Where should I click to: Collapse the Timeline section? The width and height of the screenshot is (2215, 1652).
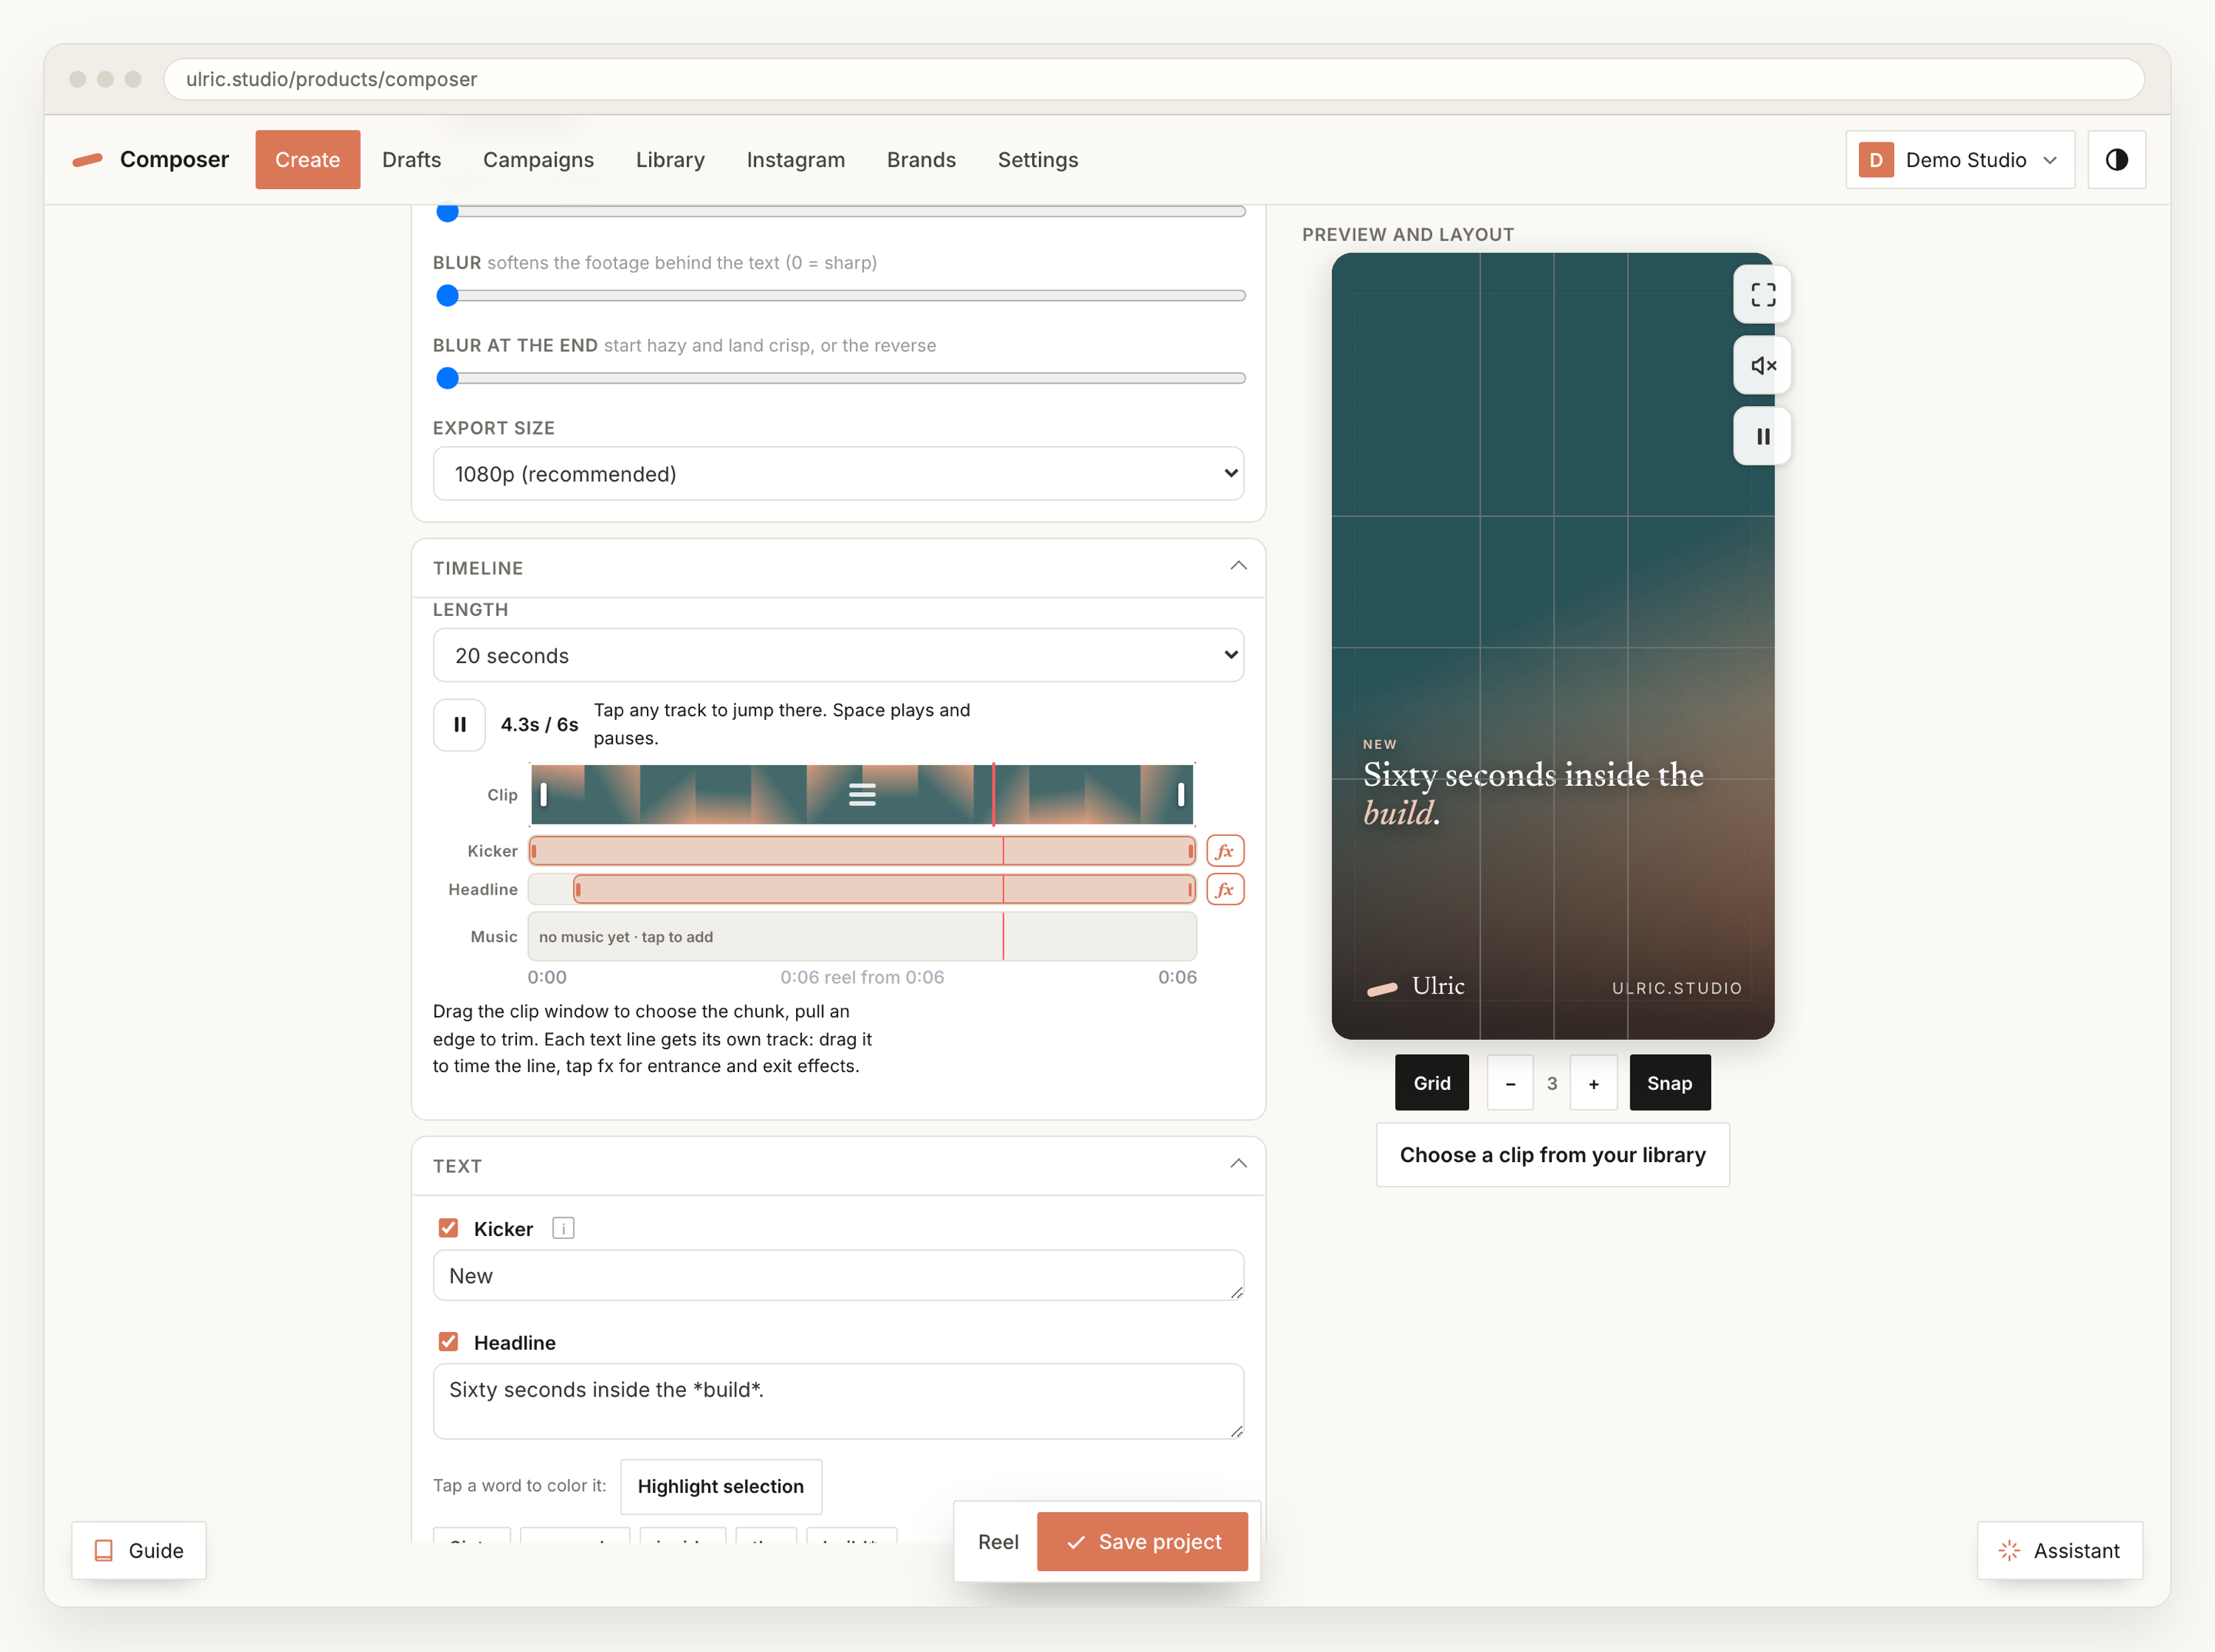pos(1238,566)
